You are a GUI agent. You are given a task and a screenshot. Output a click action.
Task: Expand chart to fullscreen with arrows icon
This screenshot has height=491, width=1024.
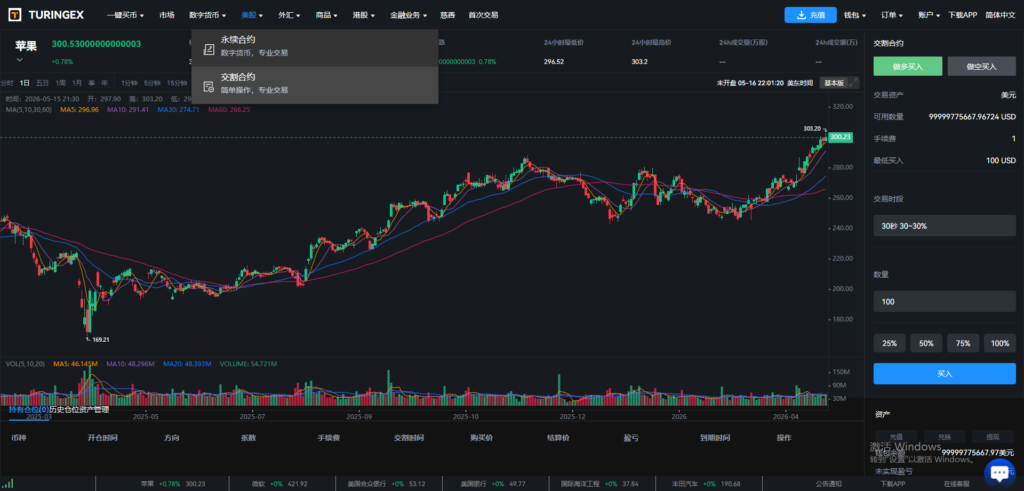click(854, 83)
